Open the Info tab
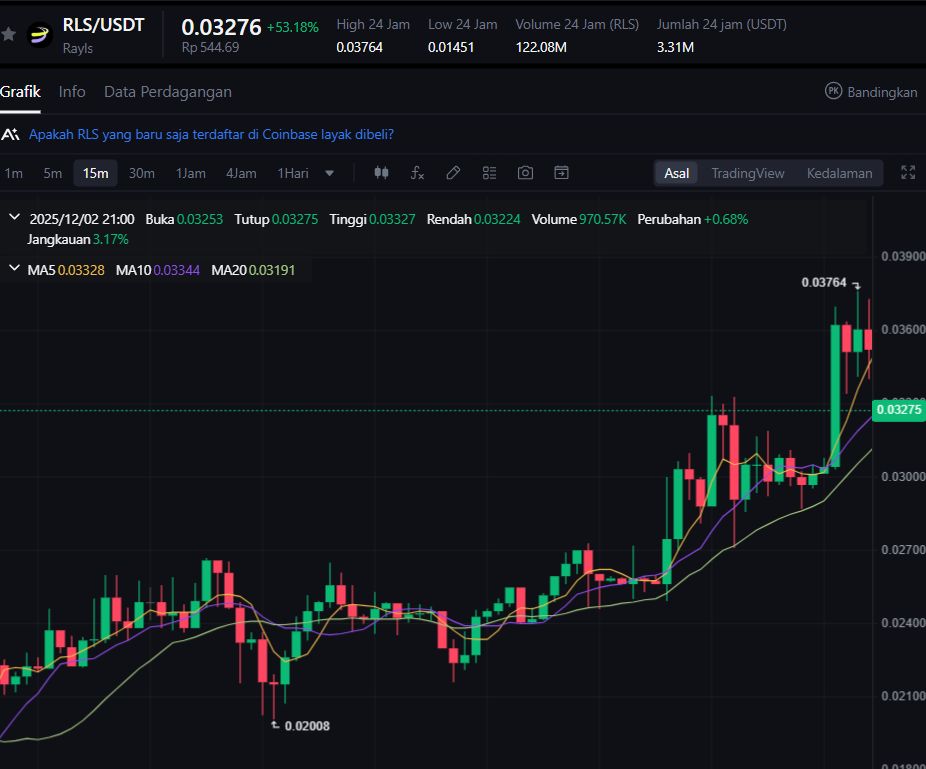 pos(72,92)
